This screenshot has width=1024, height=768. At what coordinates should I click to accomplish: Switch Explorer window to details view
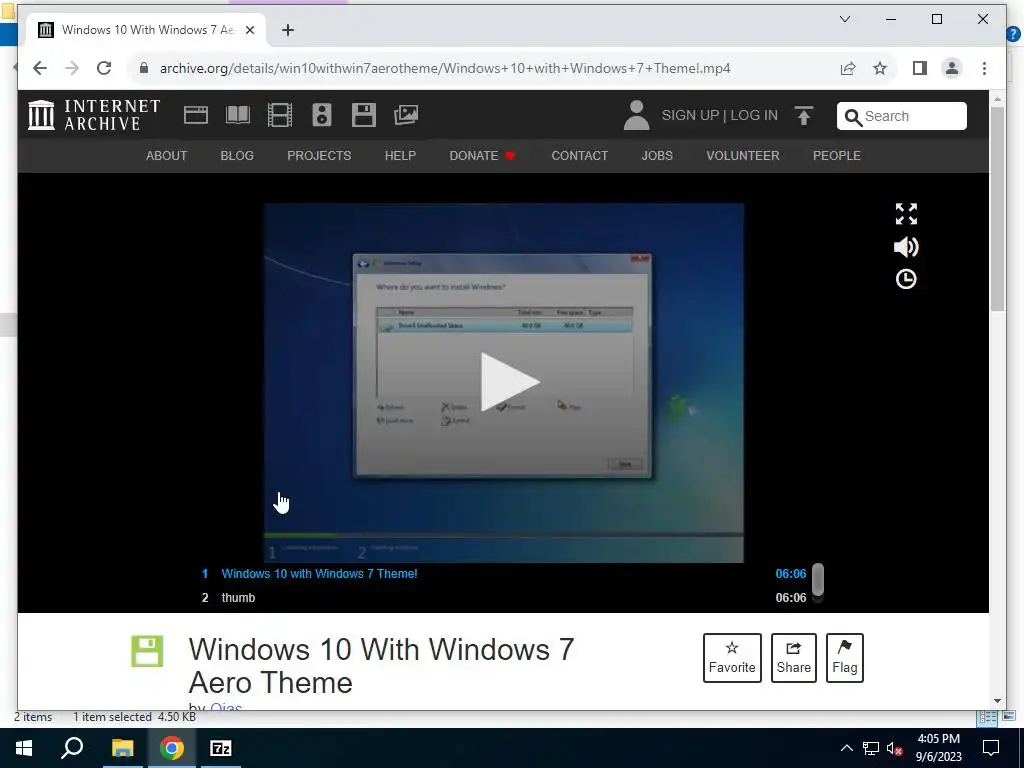[x=987, y=717]
